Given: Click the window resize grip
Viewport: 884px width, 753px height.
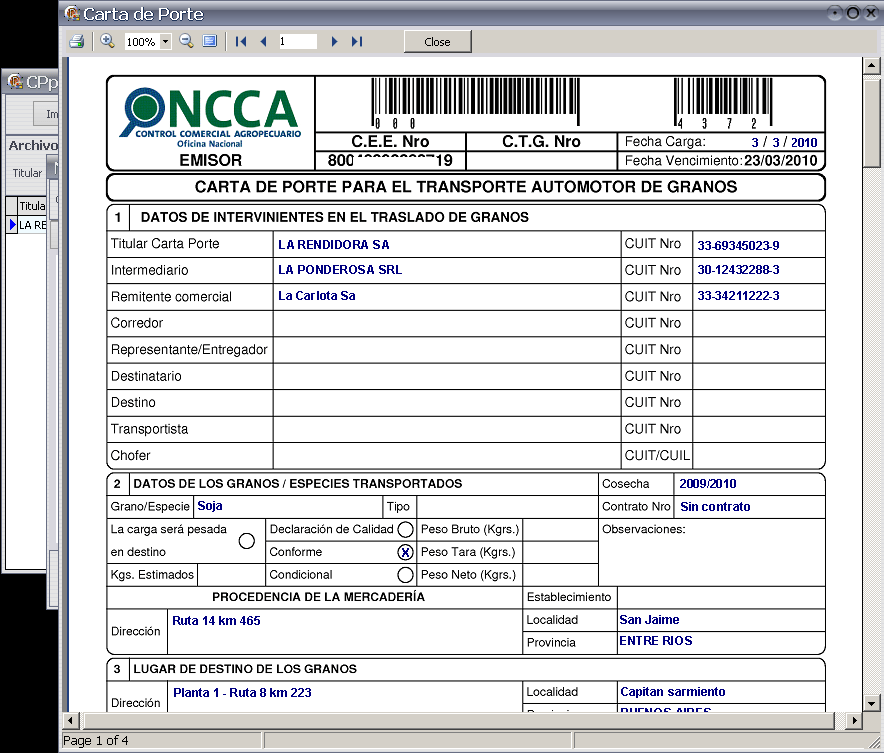Looking at the screenshot, I should tap(876, 743).
